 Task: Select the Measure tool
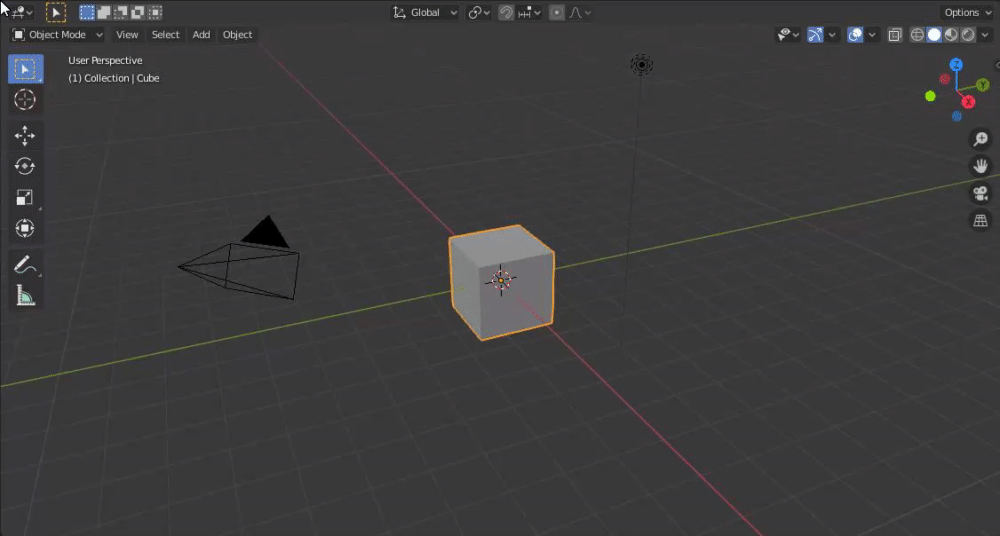coord(26,295)
